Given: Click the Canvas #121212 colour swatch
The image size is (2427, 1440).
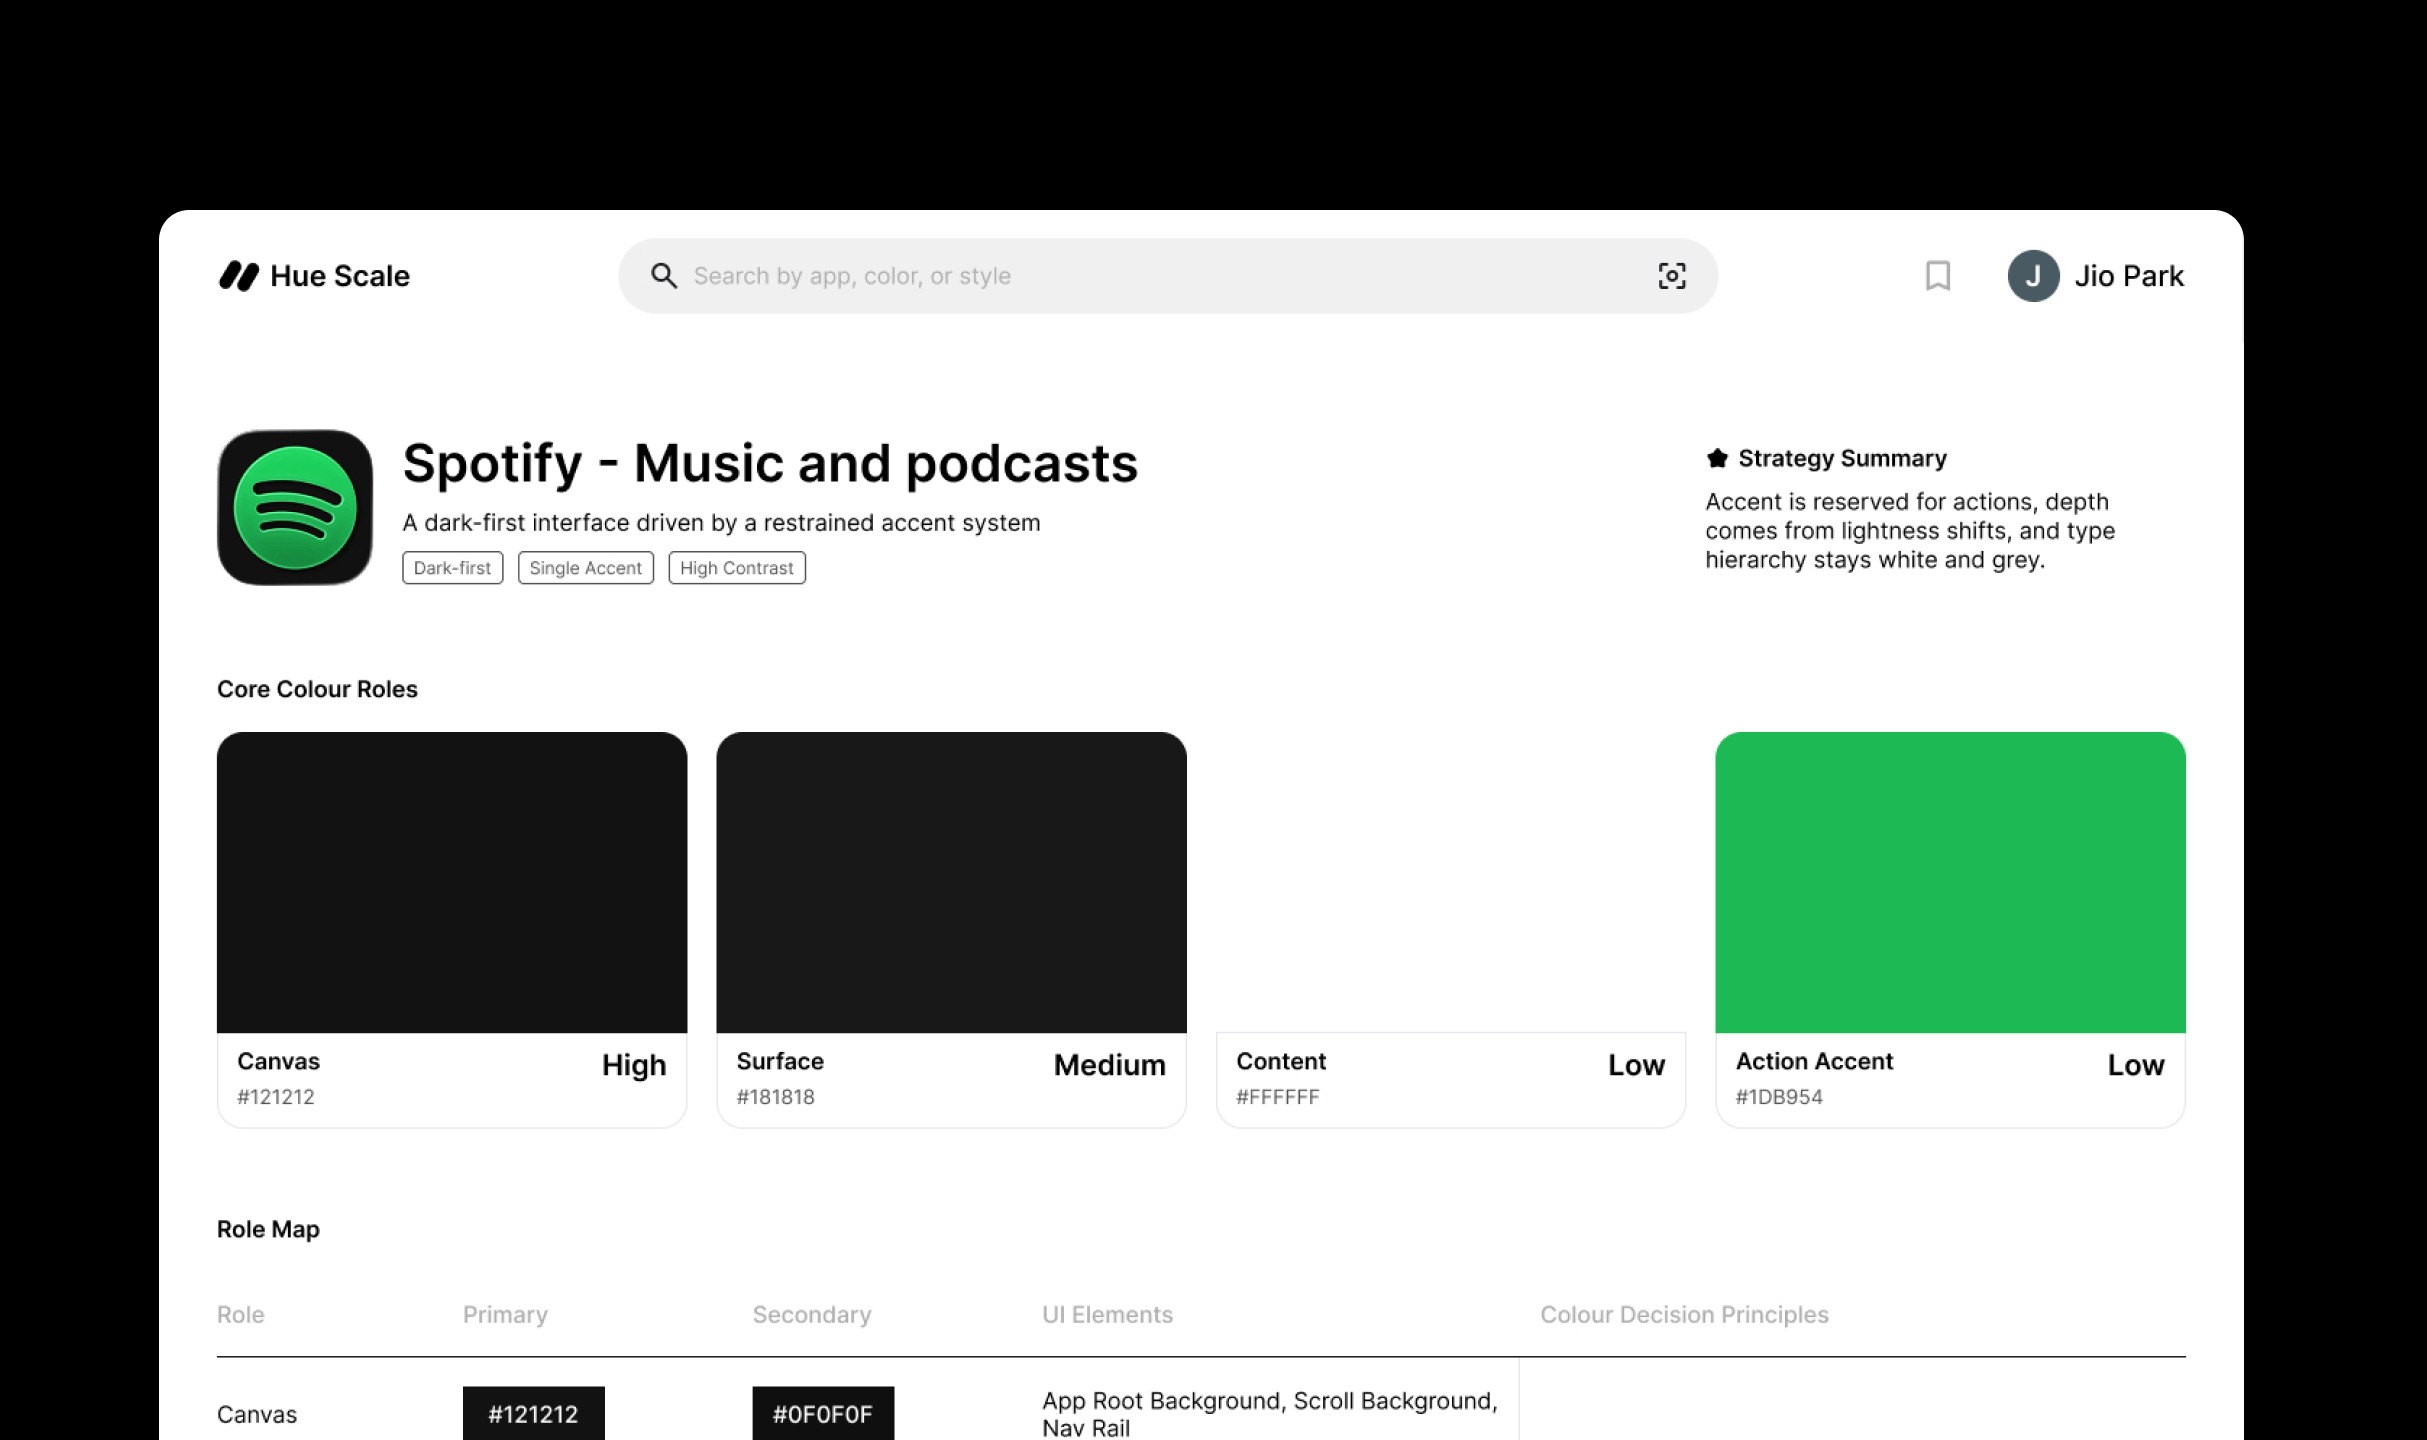Looking at the screenshot, I should [x=452, y=882].
